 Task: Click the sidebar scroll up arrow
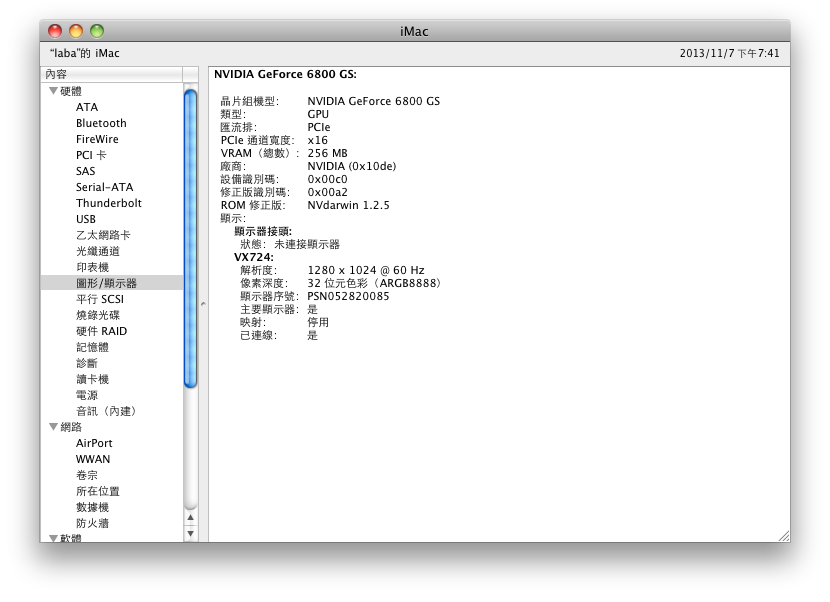click(191, 517)
